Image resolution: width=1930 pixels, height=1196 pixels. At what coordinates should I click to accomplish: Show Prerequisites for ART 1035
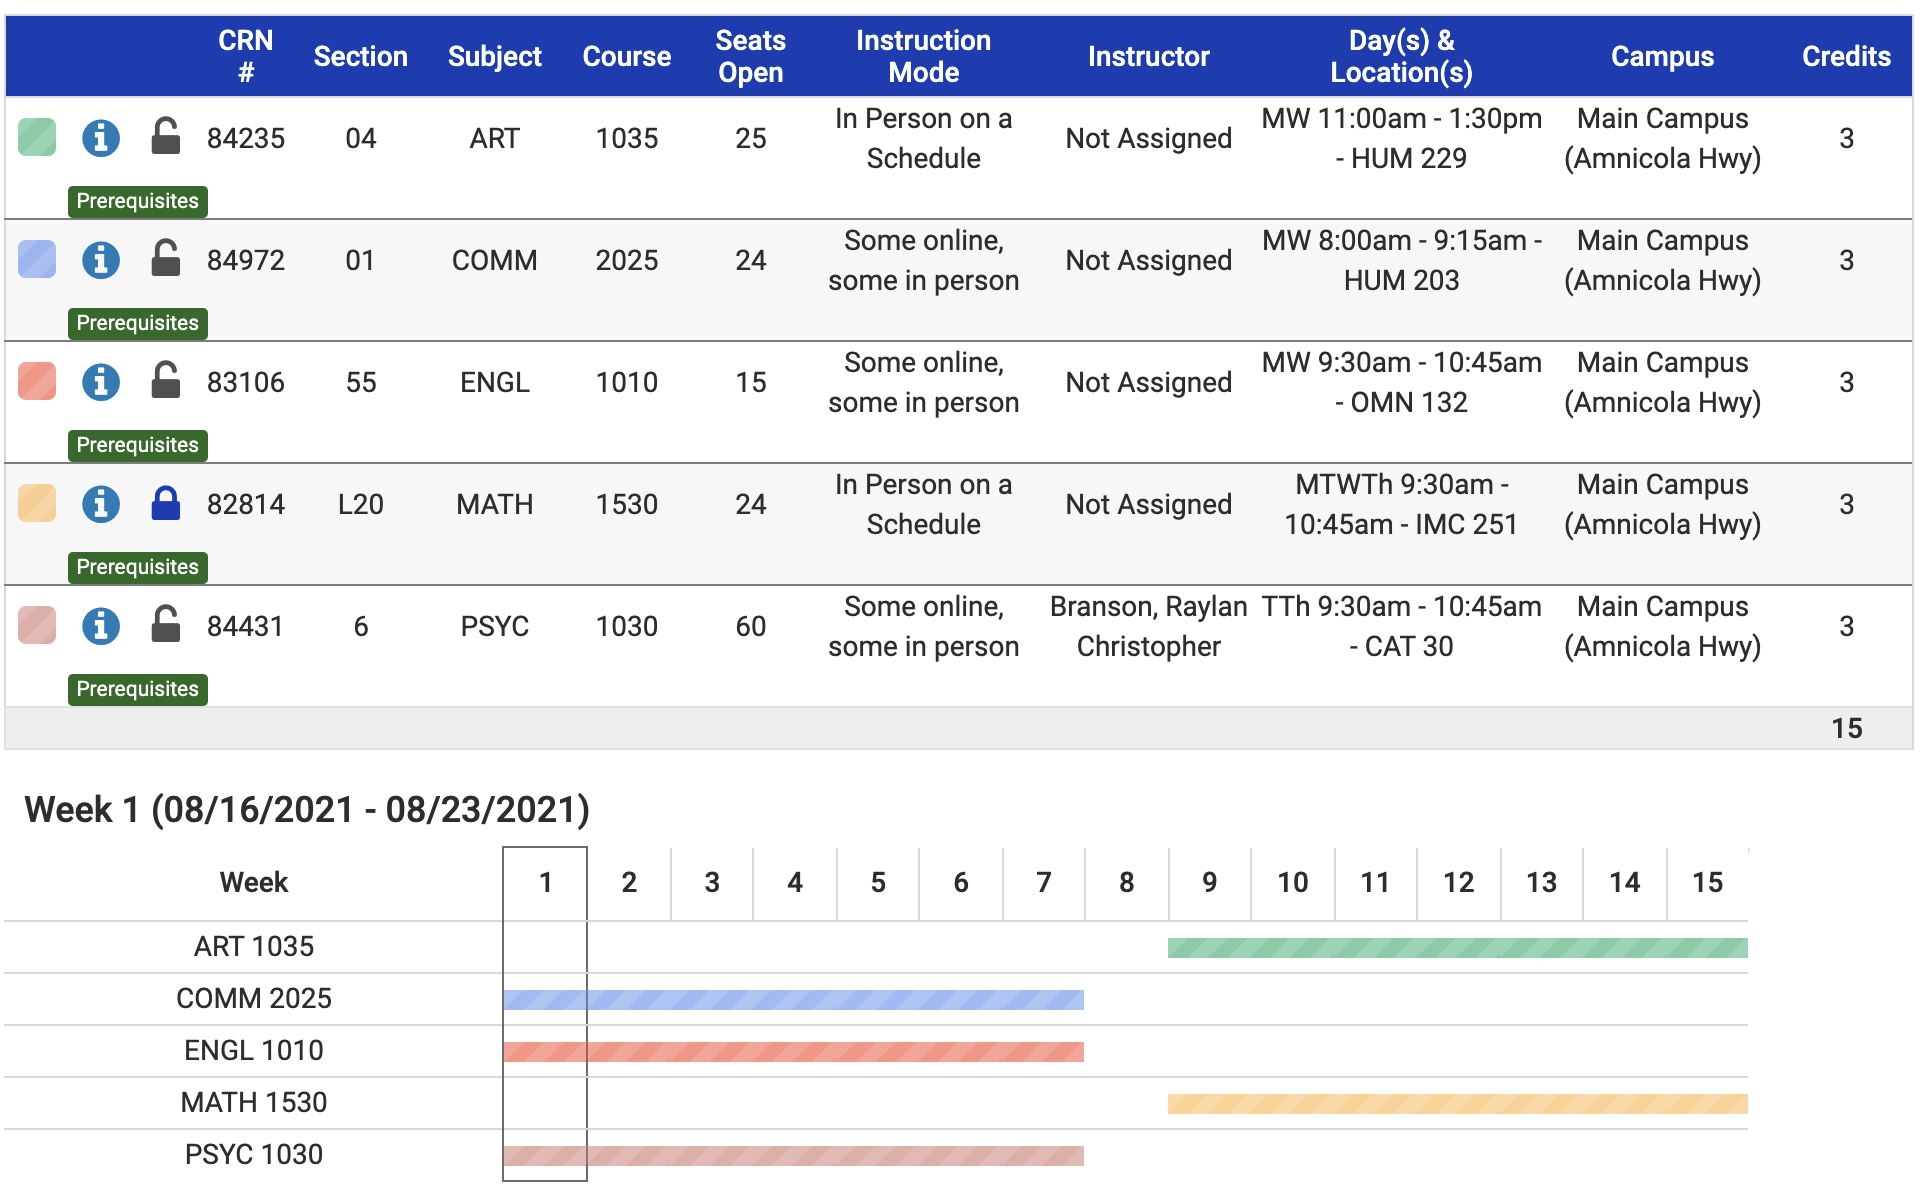click(138, 201)
